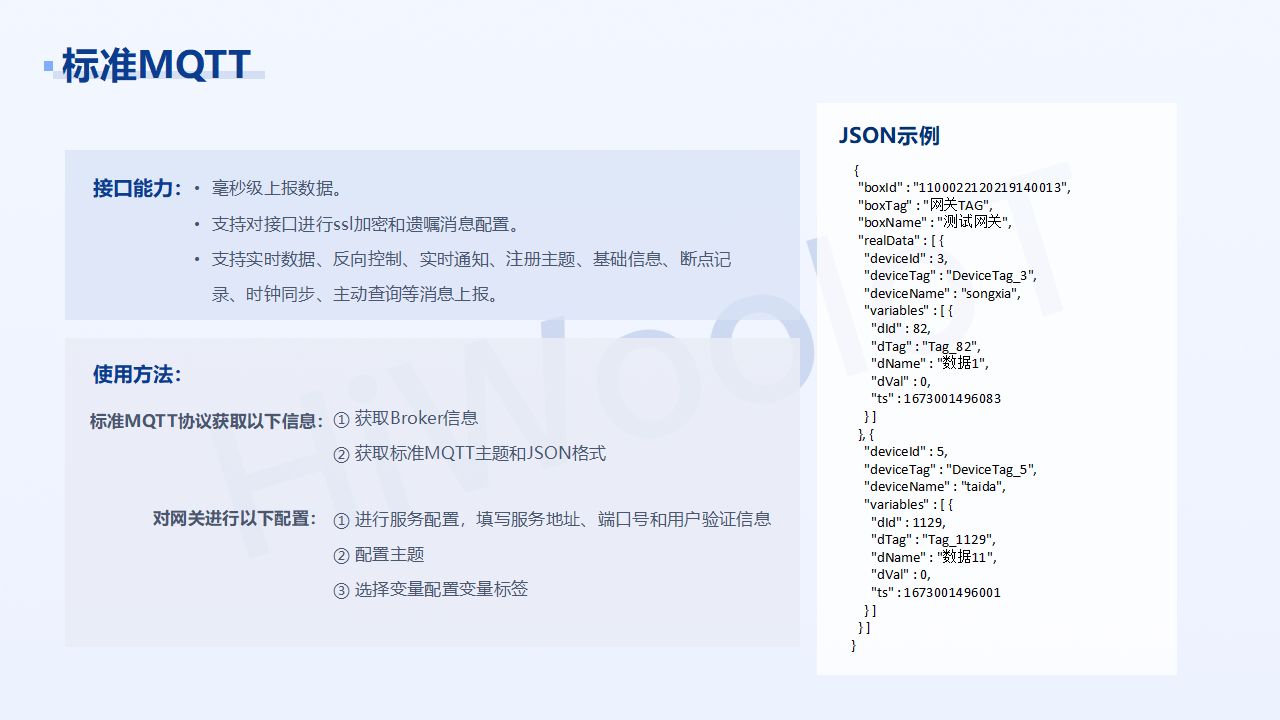Image resolution: width=1280 pixels, height=720 pixels.
Task: Select the 接口能力 heading
Action: click(137, 188)
